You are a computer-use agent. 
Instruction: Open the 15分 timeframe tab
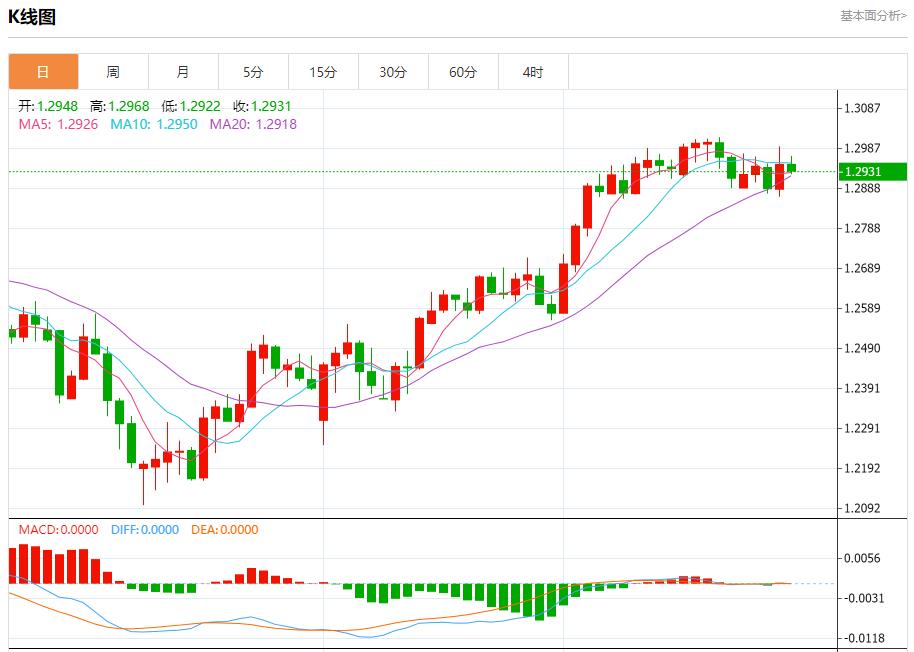pos(323,72)
